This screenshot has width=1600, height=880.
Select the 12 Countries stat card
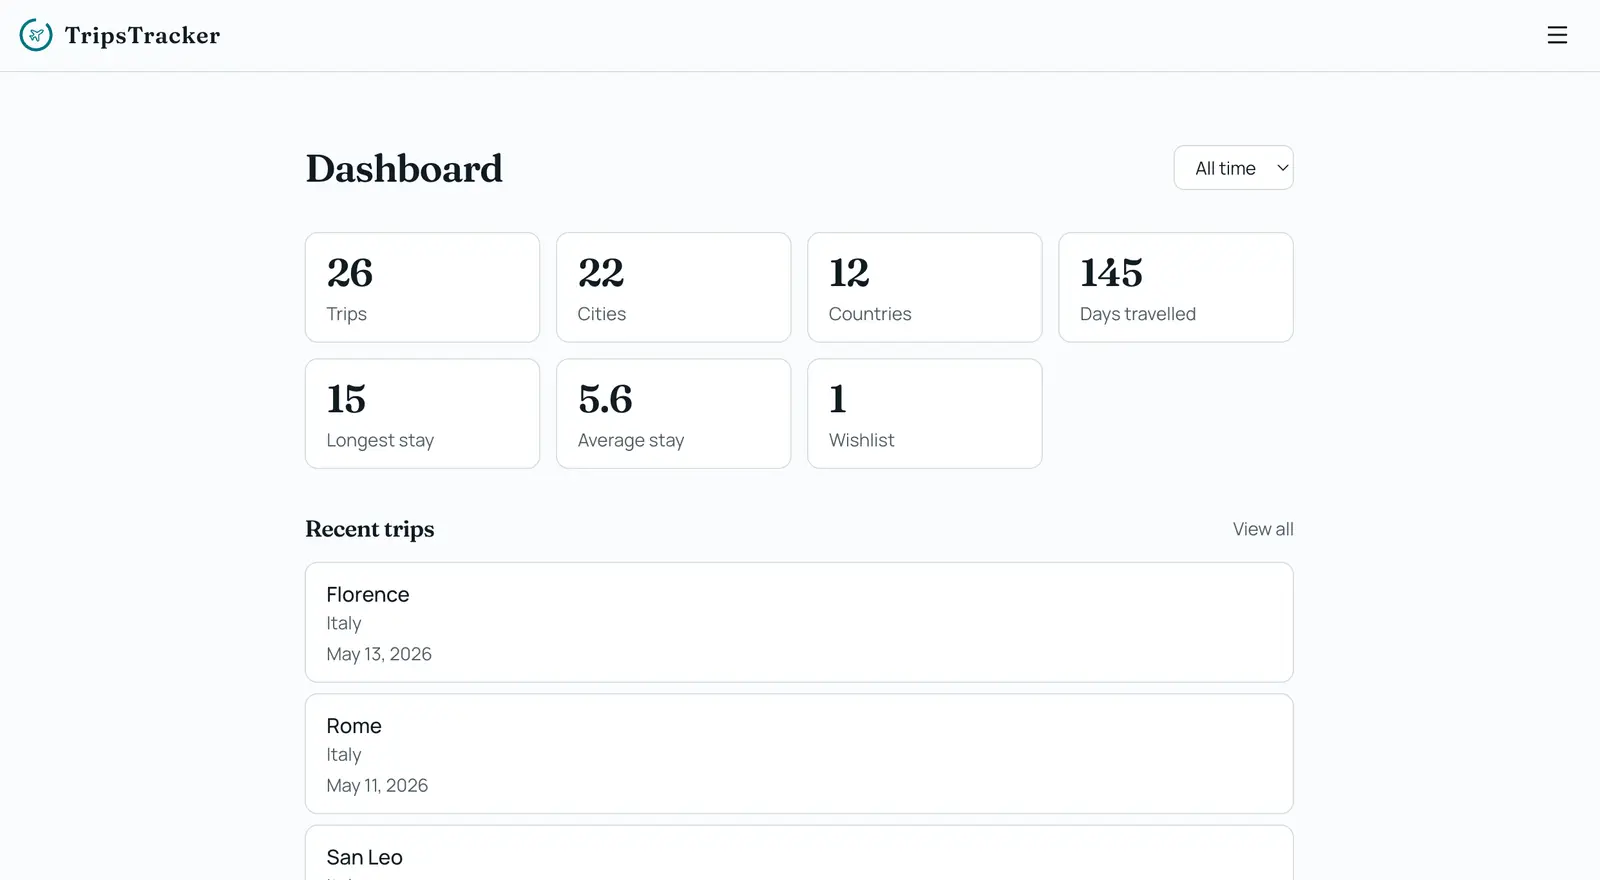[924, 288]
